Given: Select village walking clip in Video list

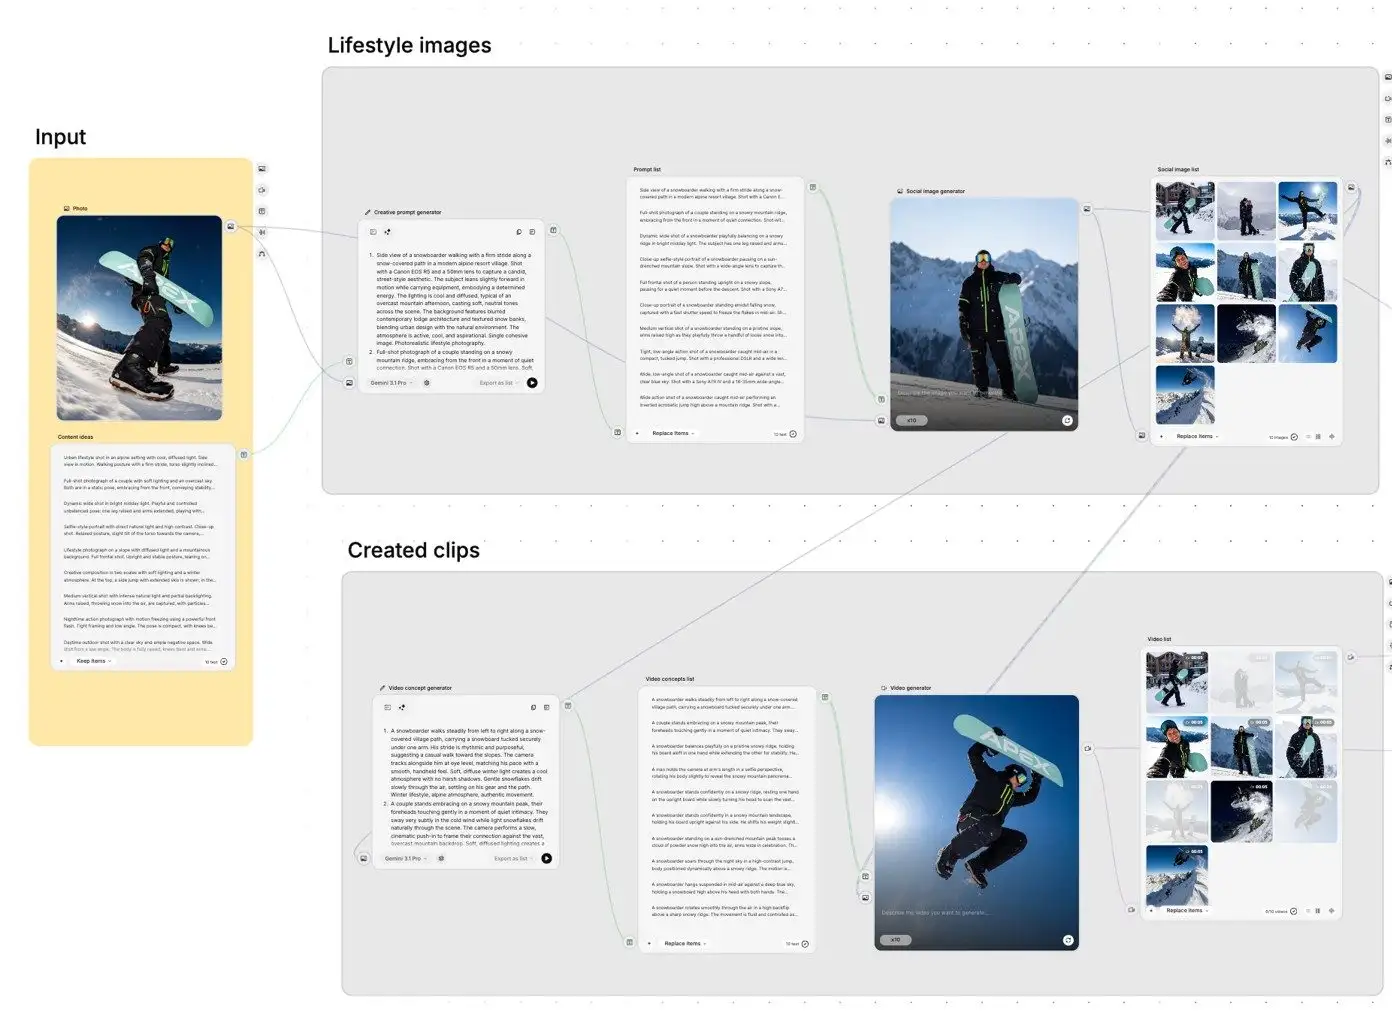Looking at the screenshot, I should pyautogui.click(x=1177, y=683).
